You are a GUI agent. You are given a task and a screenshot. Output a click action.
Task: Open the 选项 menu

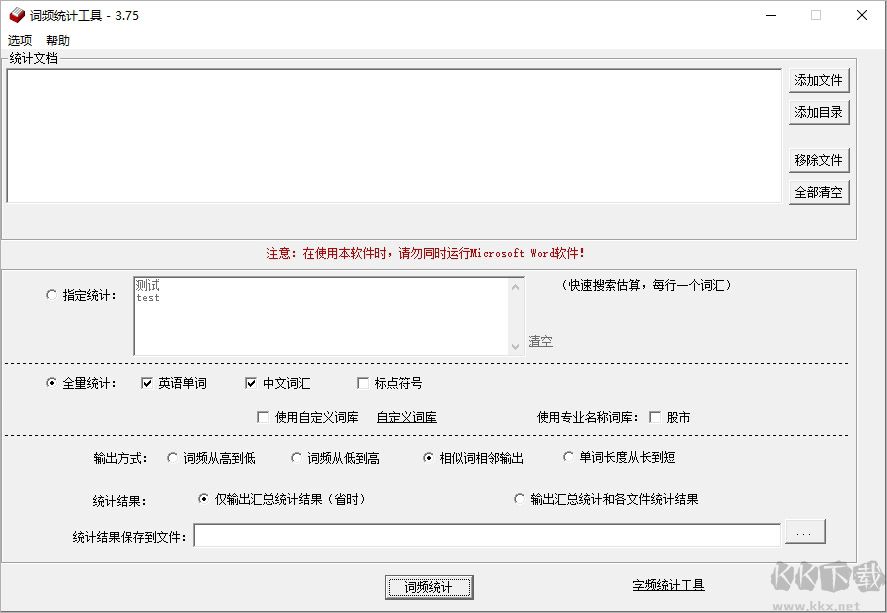18,40
